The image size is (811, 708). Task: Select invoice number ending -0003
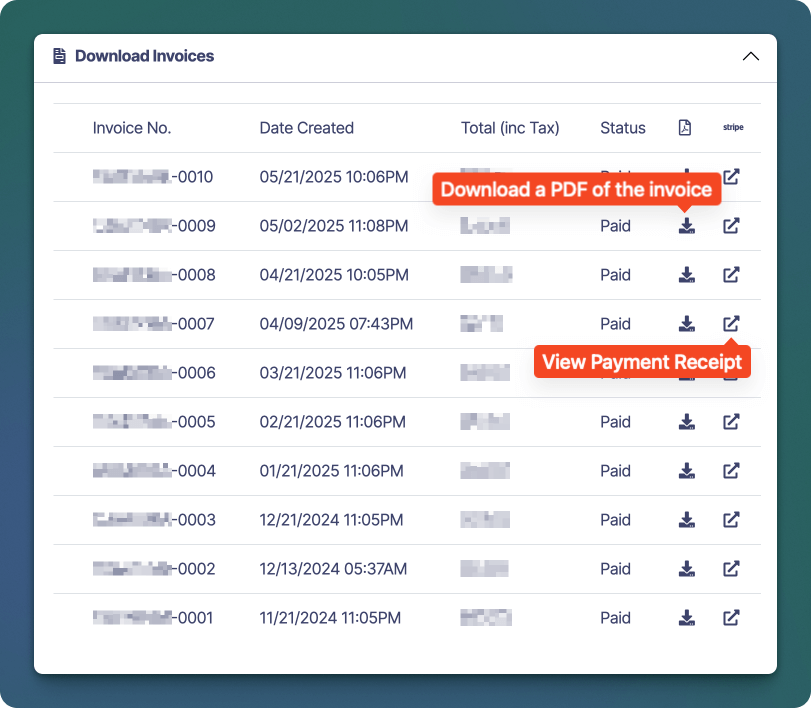154,520
